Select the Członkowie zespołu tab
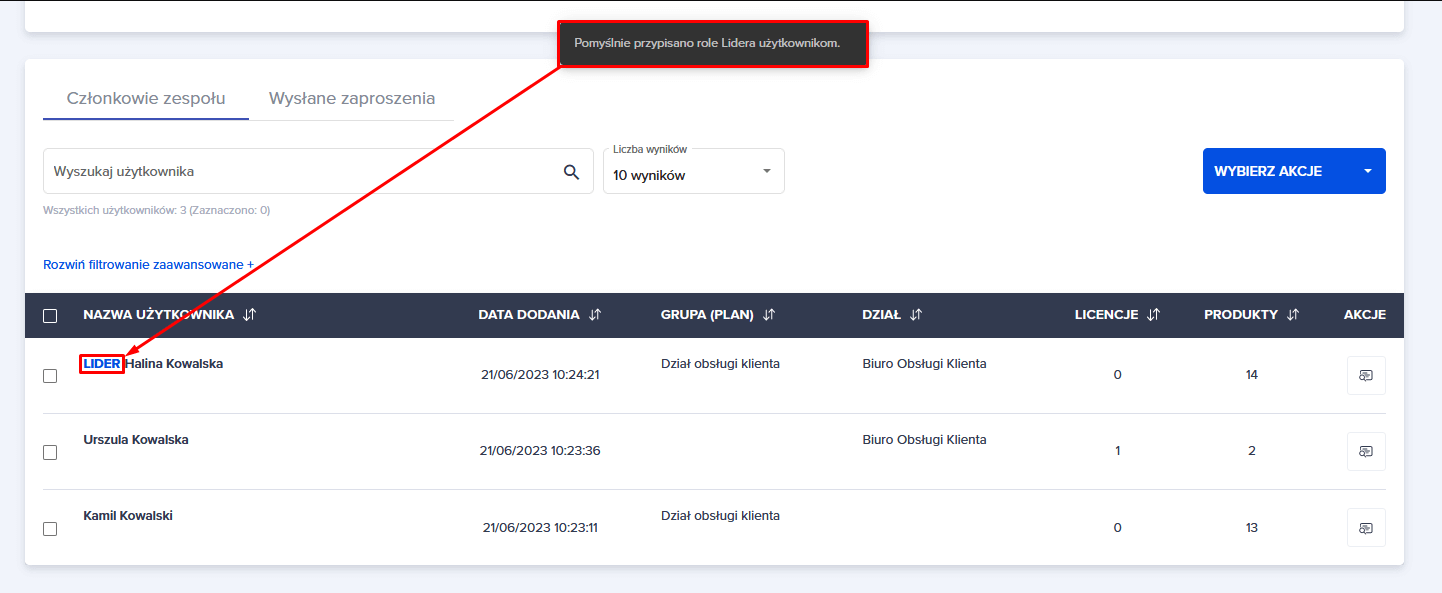Viewport: 1442px width, 593px height. pos(146,98)
